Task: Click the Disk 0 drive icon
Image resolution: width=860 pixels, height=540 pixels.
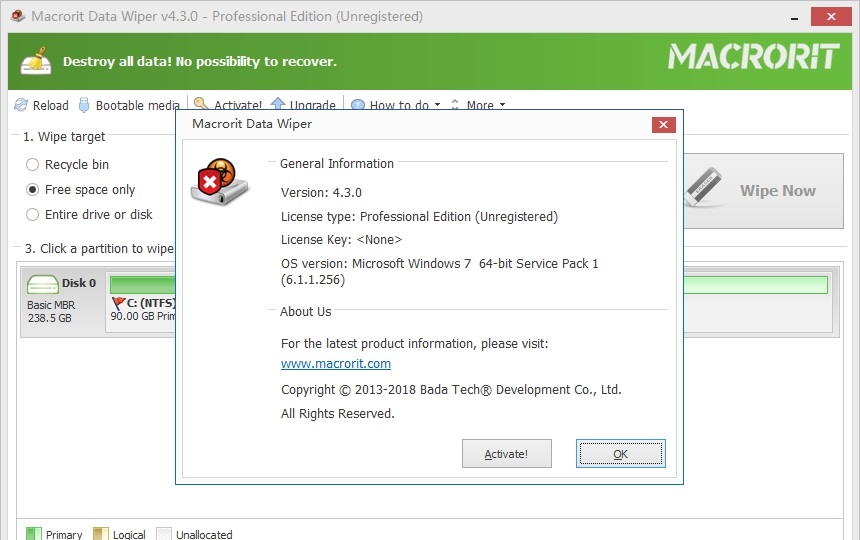Action: [x=43, y=285]
